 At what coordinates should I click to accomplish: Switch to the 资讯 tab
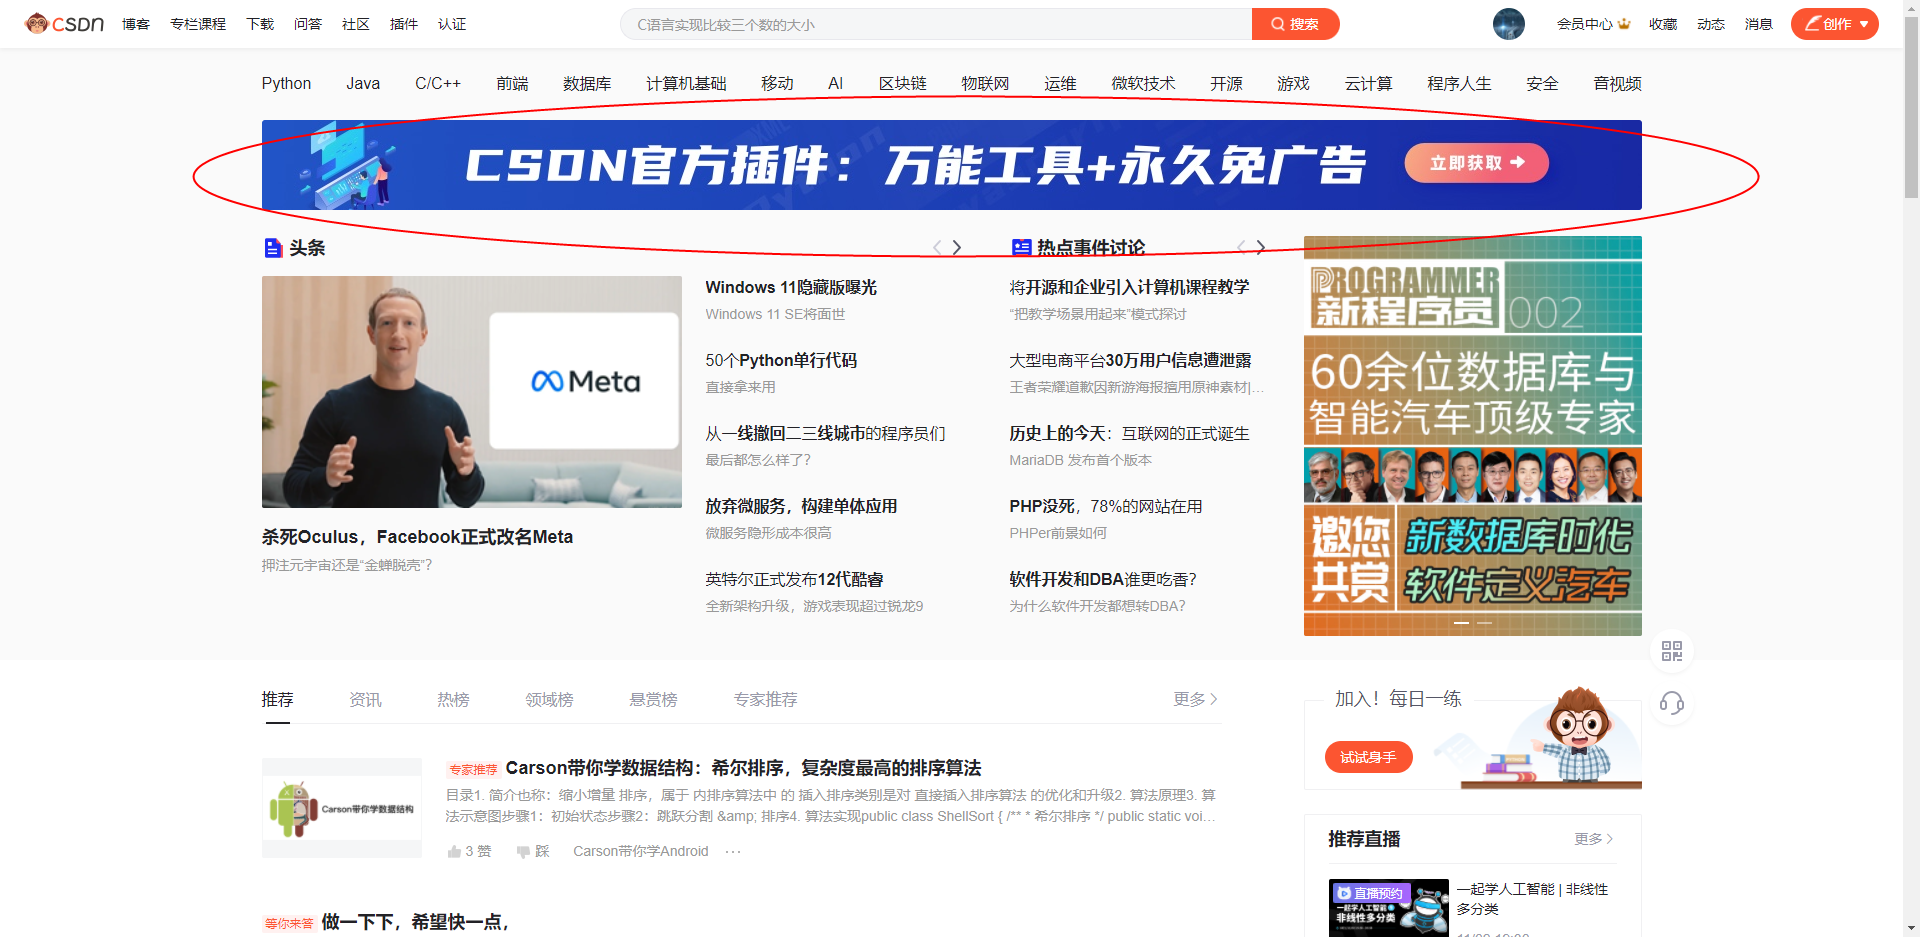(x=365, y=700)
